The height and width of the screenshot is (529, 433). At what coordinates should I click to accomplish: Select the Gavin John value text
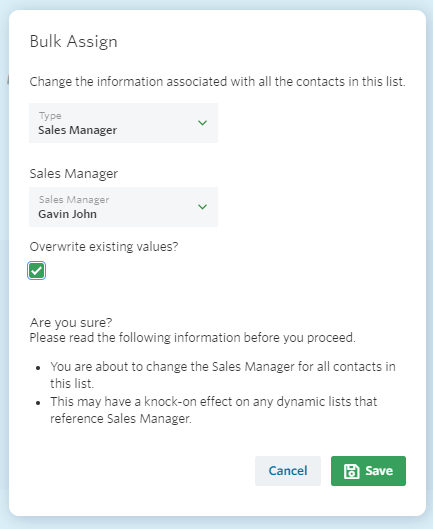click(x=67, y=214)
